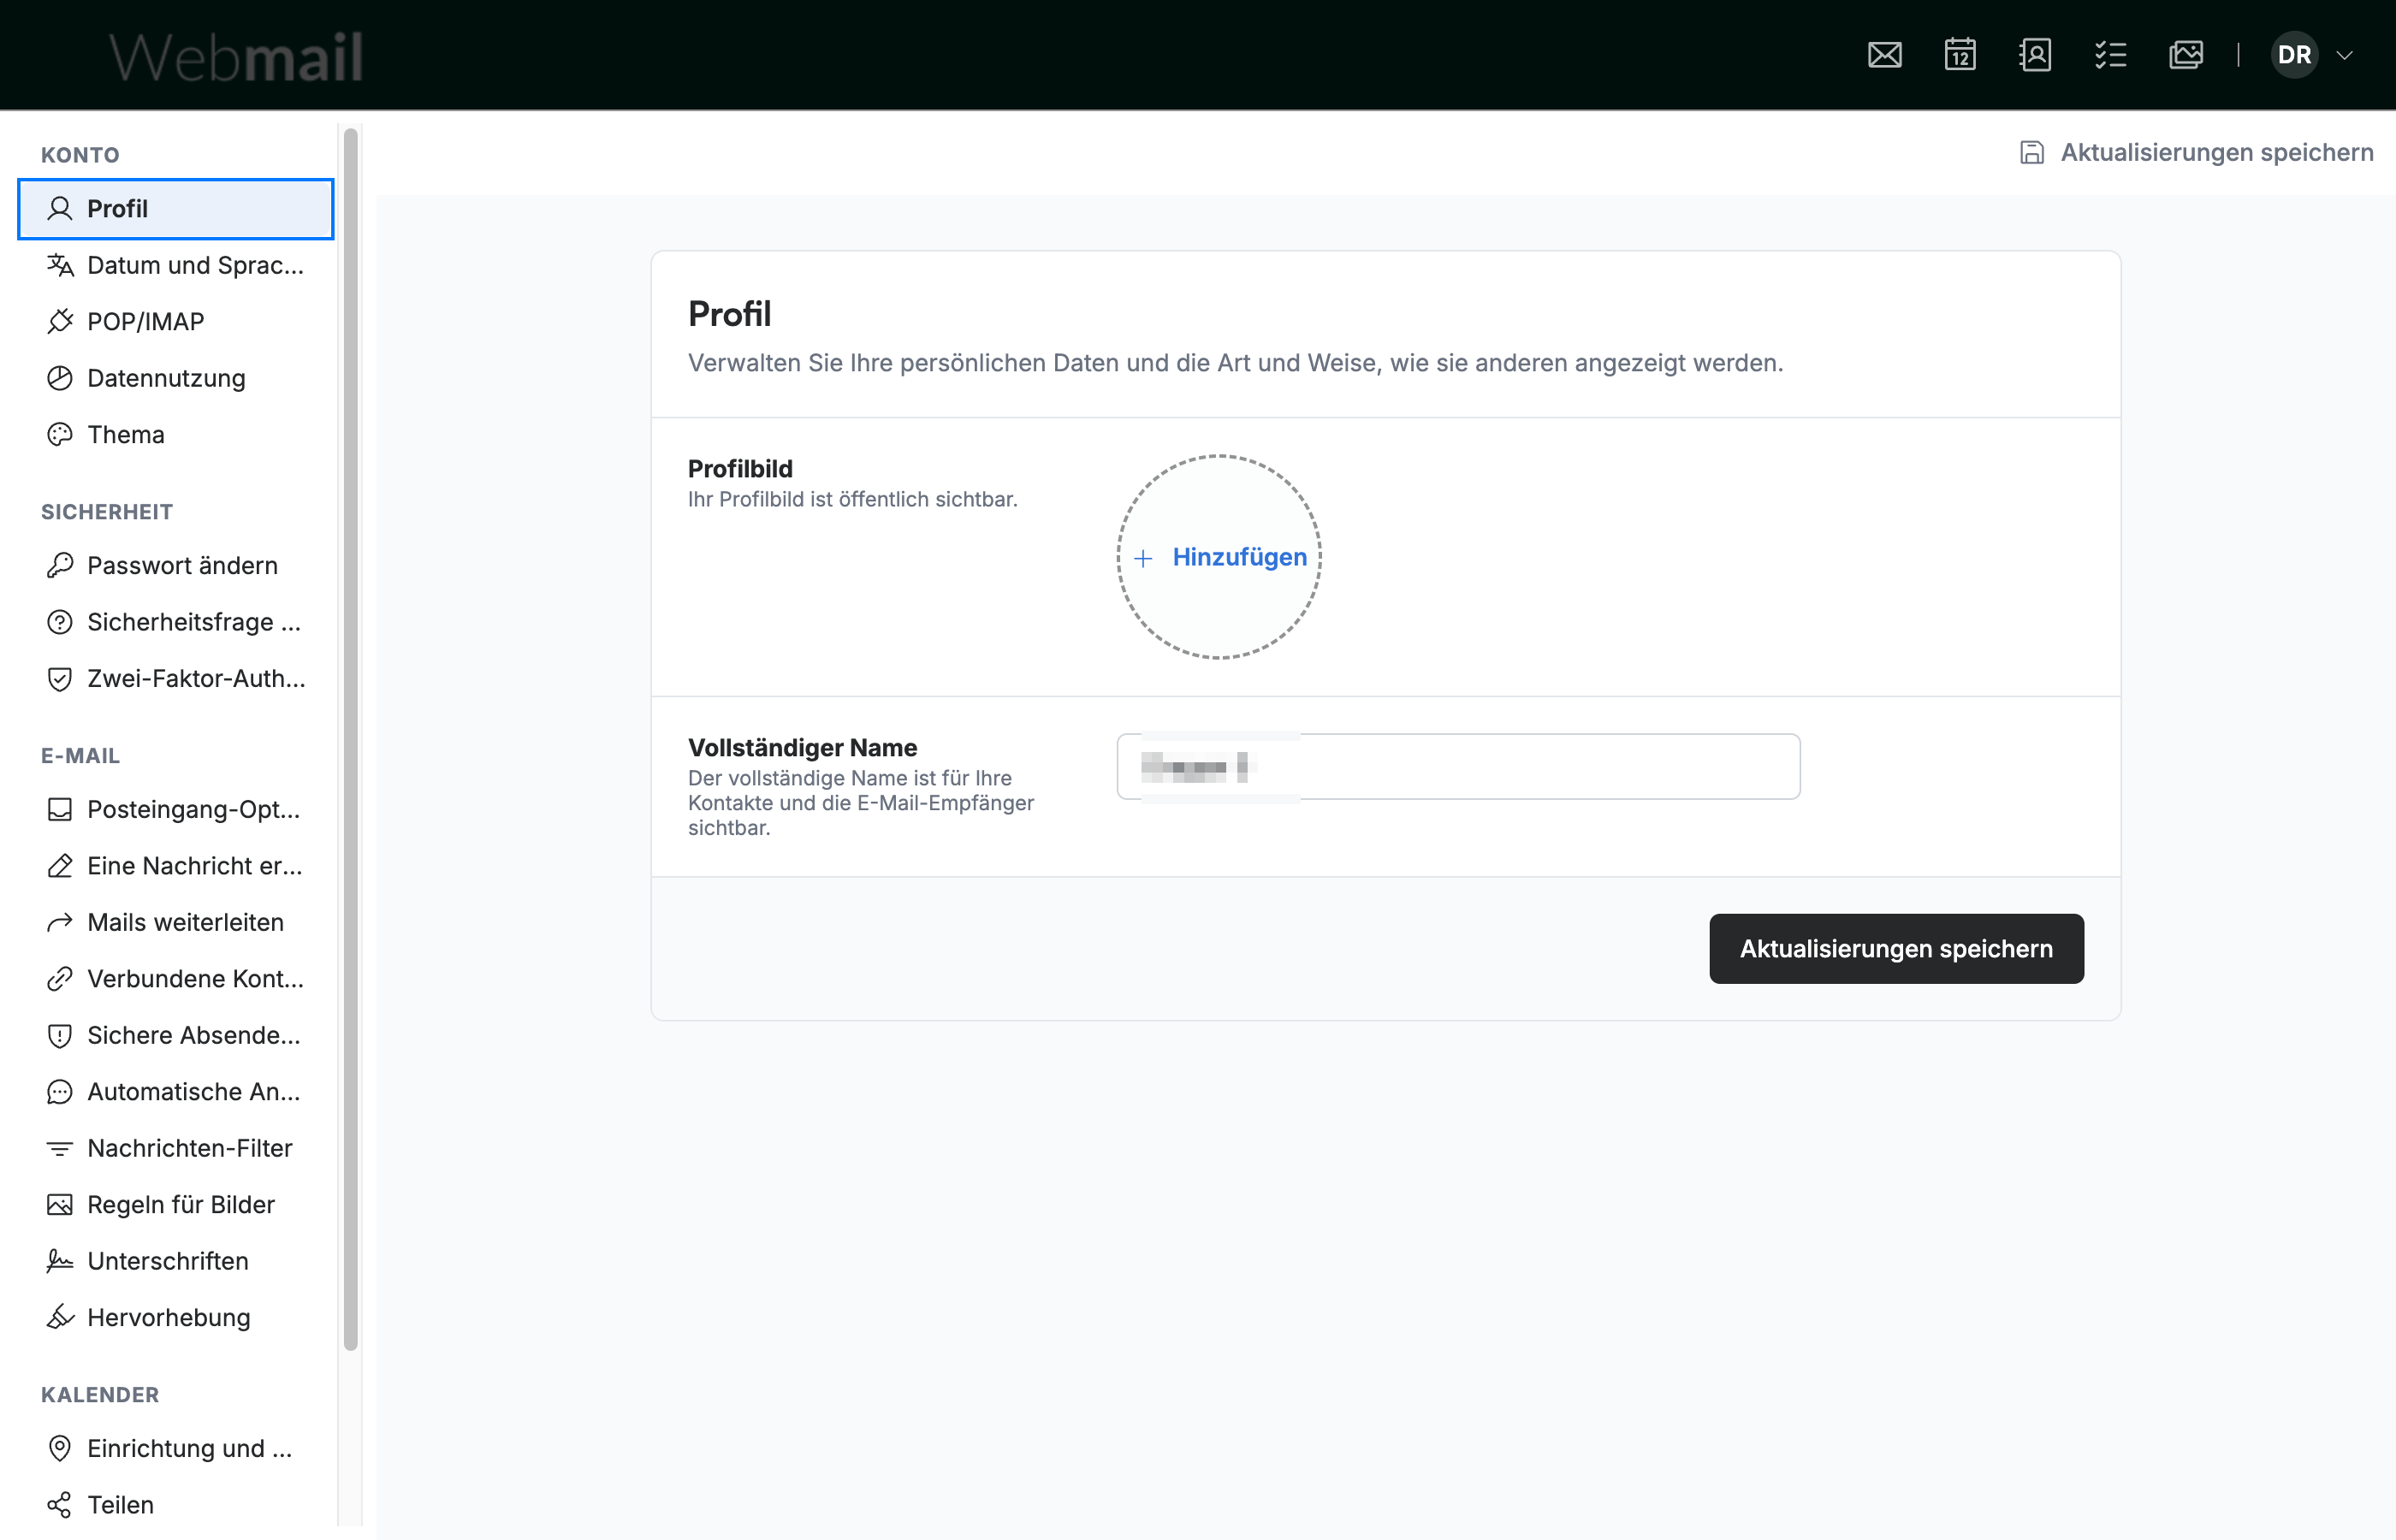Click the dark Aktualisierungen speichern button
Screen dimensions: 2396x1540
click(1896, 948)
